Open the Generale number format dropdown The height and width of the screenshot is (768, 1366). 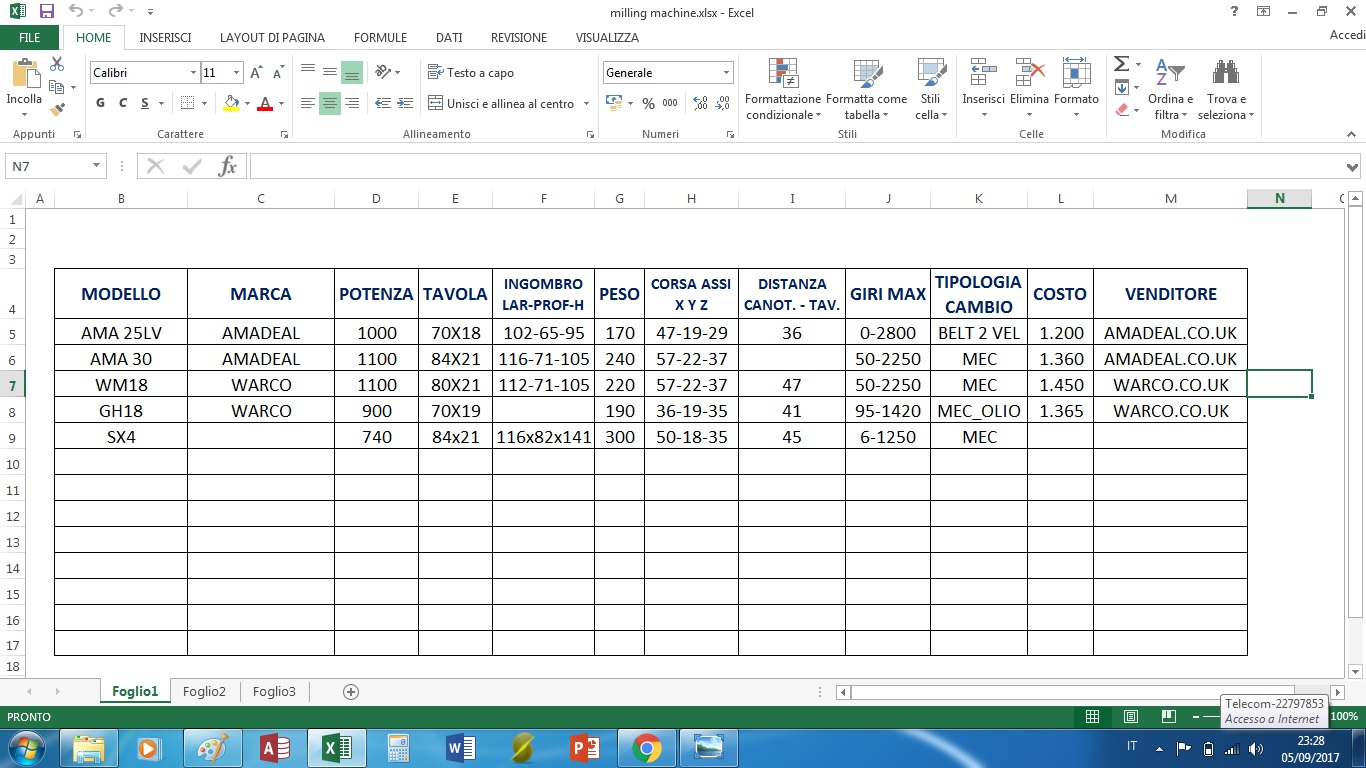pyautogui.click(x=726, y=73)
